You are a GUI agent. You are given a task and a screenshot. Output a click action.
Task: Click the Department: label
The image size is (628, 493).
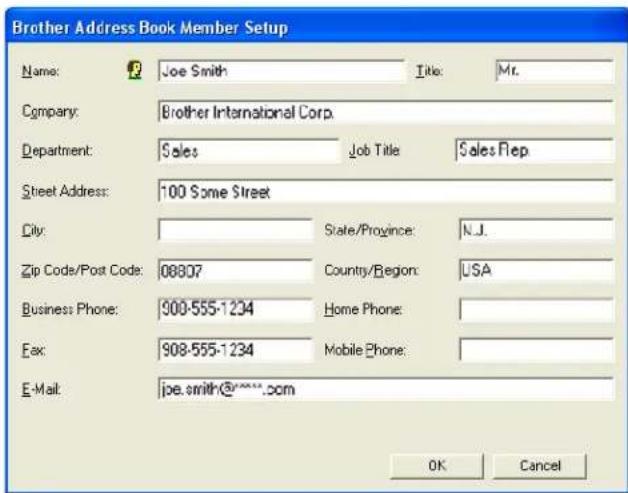tap(57, 151)
